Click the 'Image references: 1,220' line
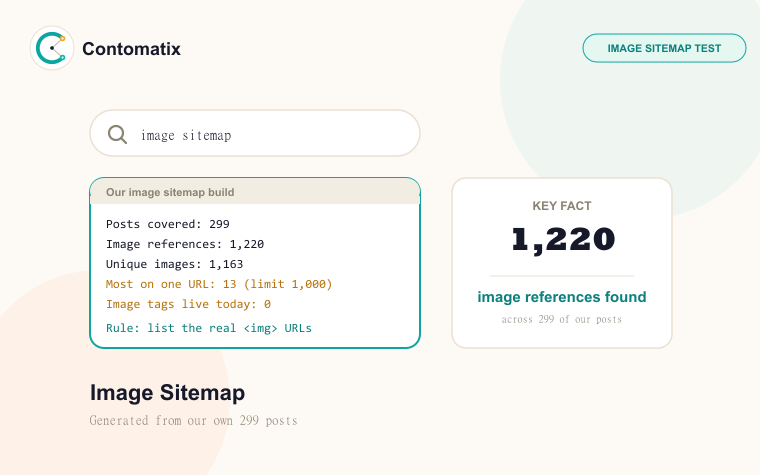Screen dimensions: 760x475 [x=185, y=244]
